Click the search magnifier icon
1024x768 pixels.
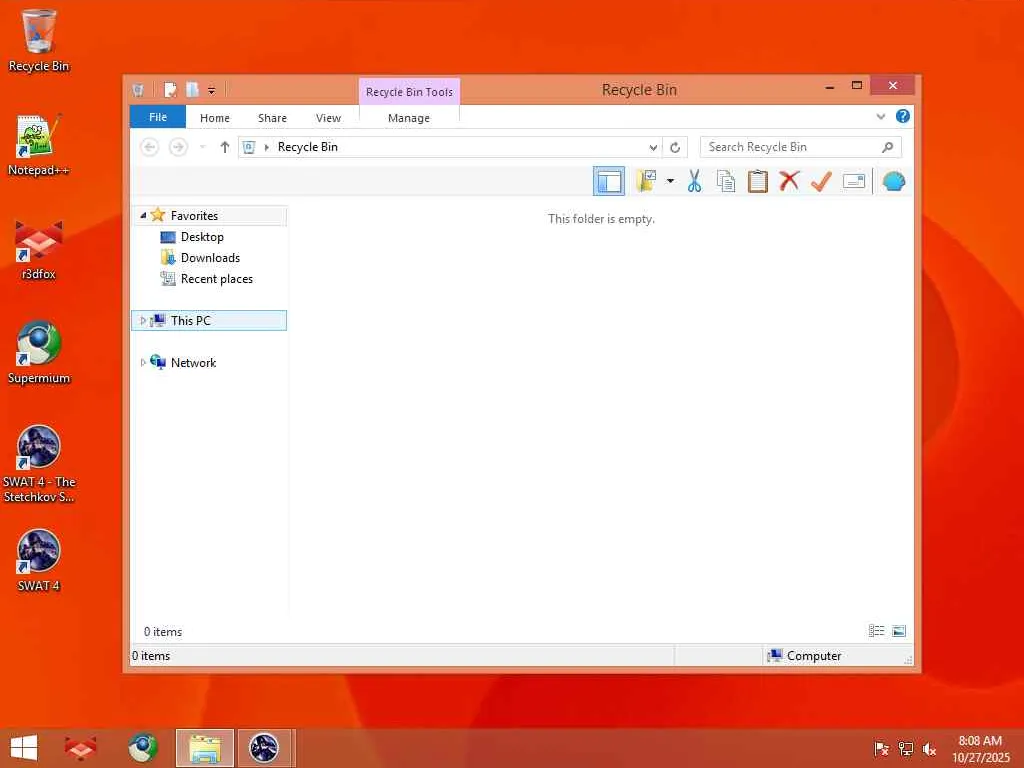pos(887,147)
